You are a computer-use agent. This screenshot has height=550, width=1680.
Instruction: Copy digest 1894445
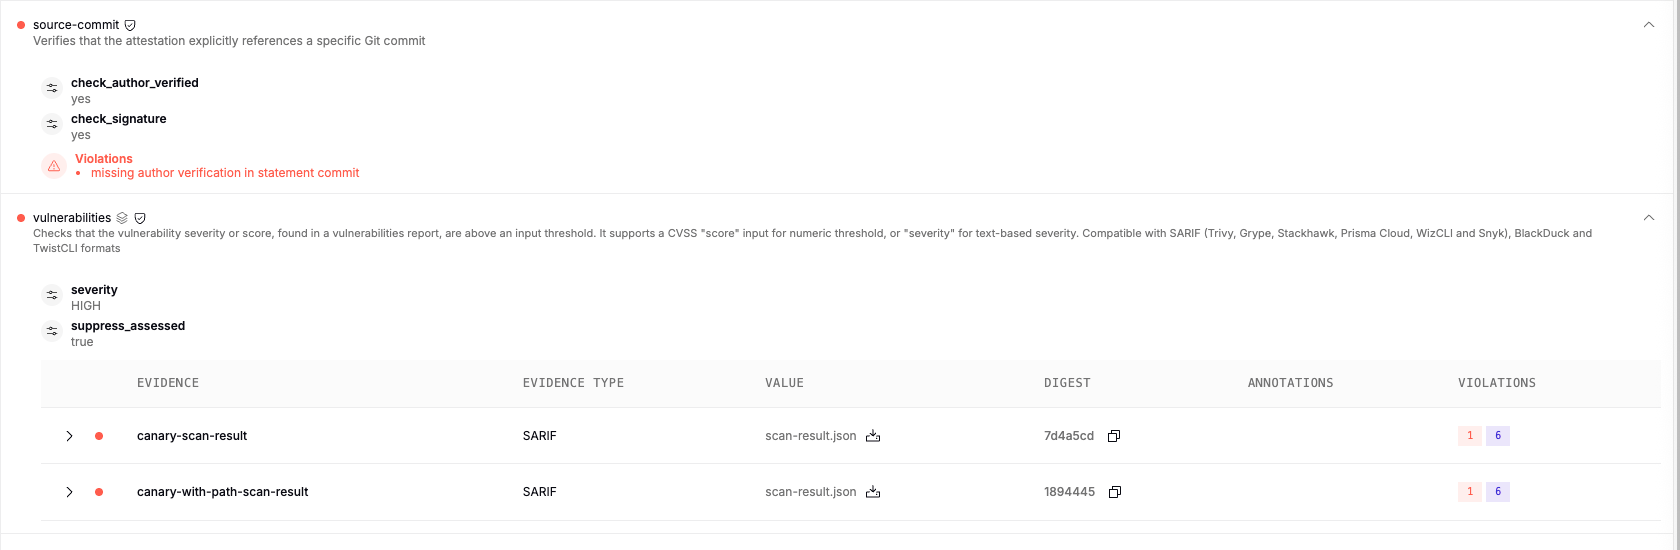[x=1115, y=492]
